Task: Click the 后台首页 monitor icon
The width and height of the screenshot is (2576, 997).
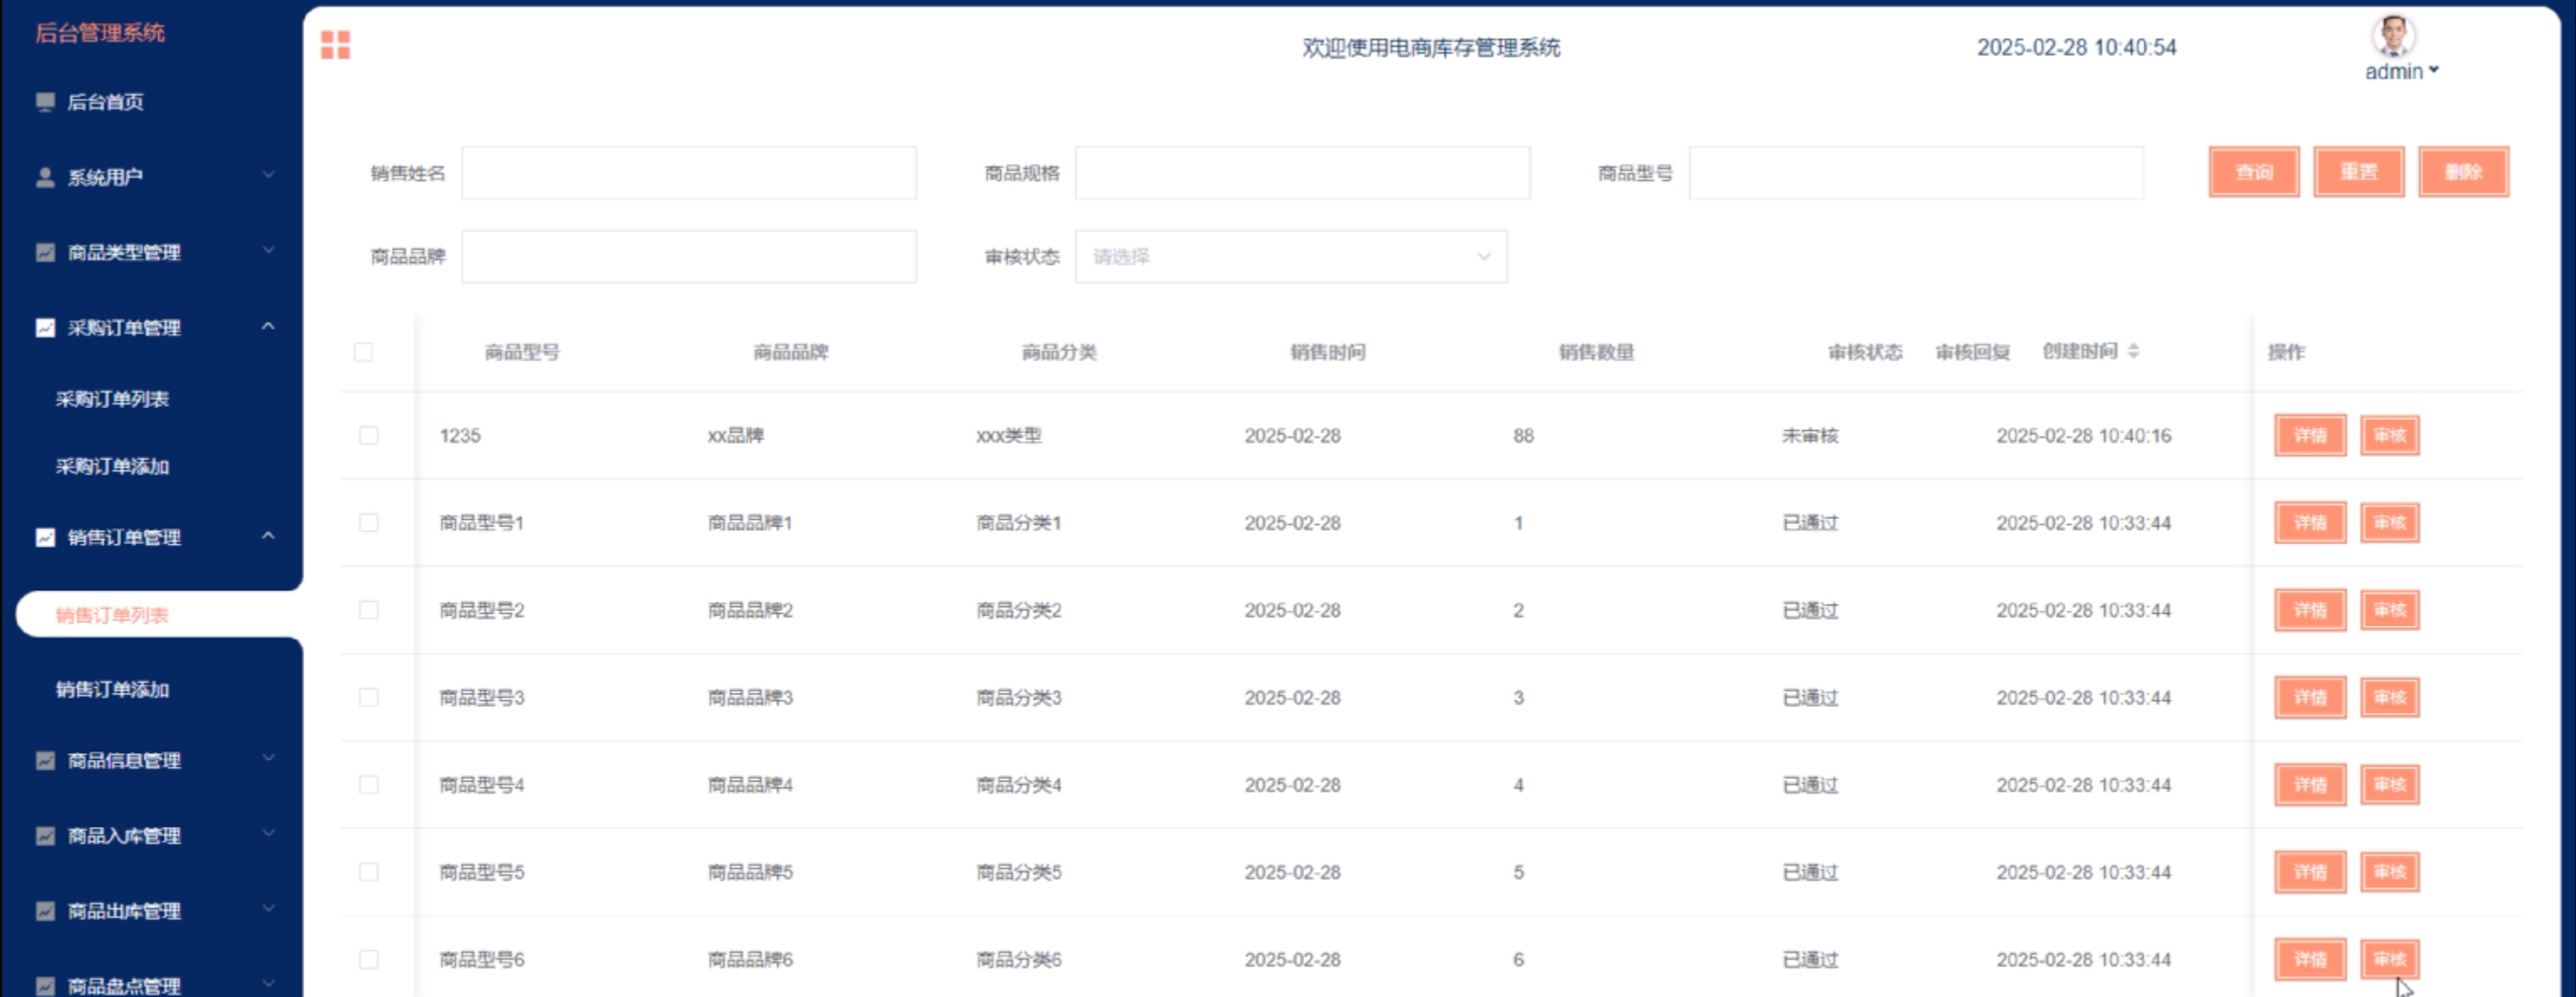Action: (x=45, y=102)
